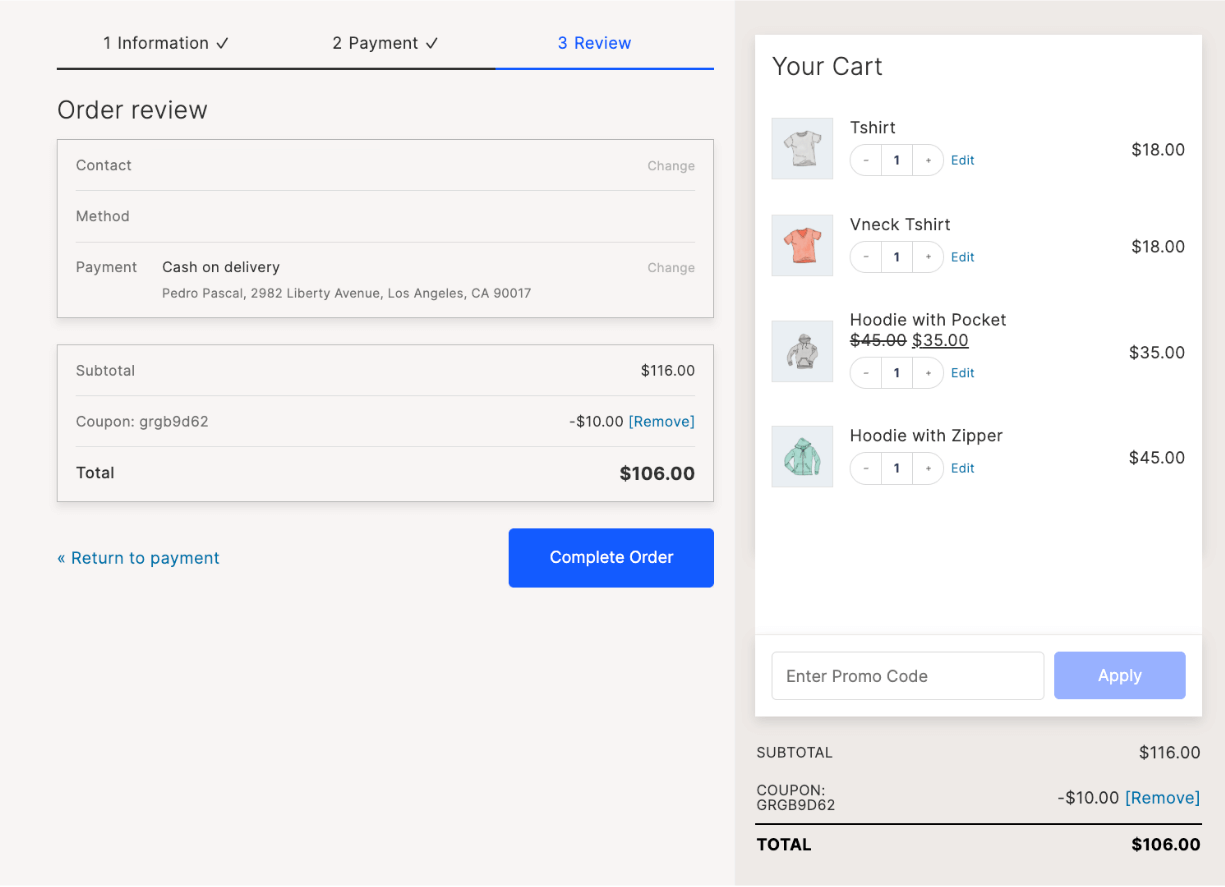Edit the Hoodie with Pocket item
Screen dimensions: 1225x887
coord(962,373)
